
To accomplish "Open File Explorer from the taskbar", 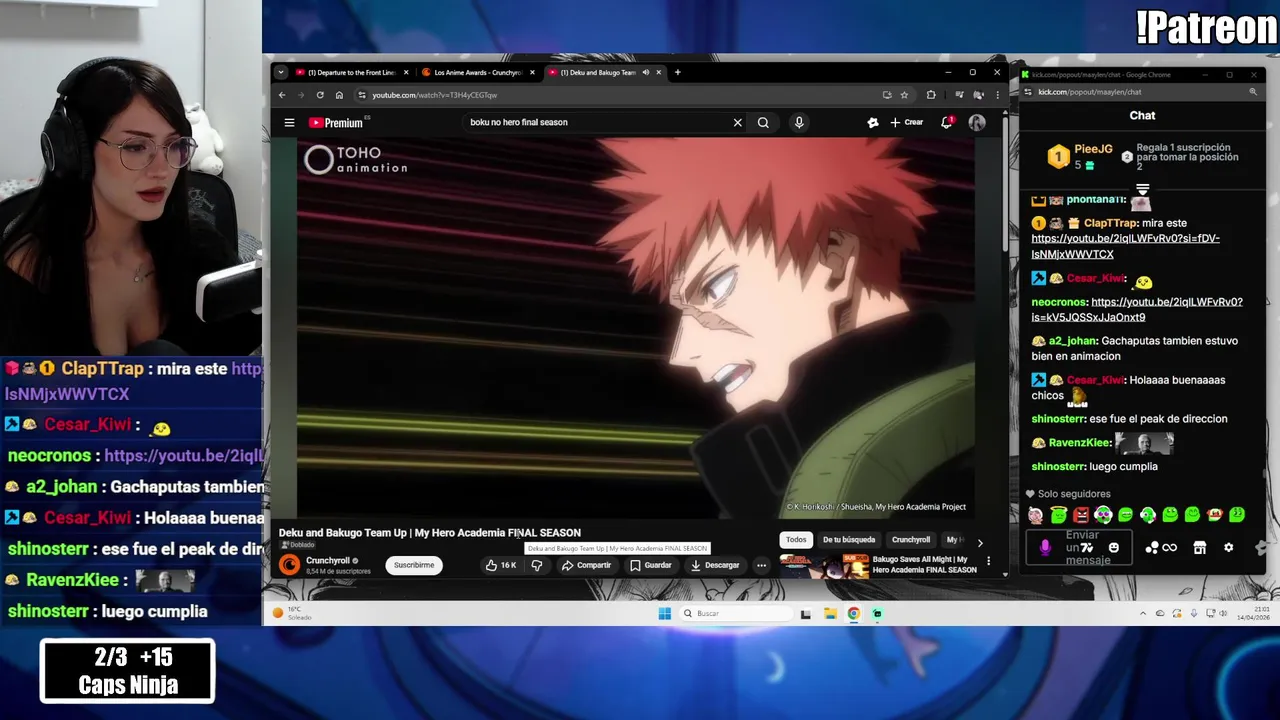I will coord(830,613).
